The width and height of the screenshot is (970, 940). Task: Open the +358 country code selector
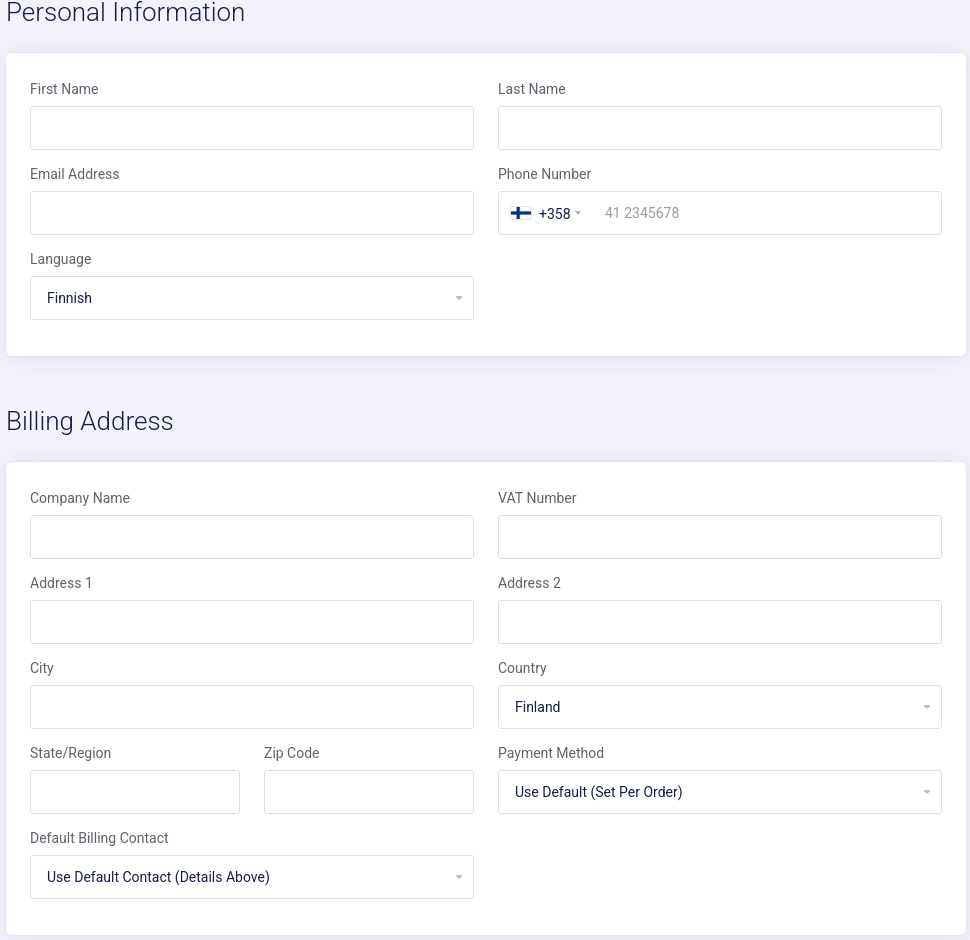[546, 213]
